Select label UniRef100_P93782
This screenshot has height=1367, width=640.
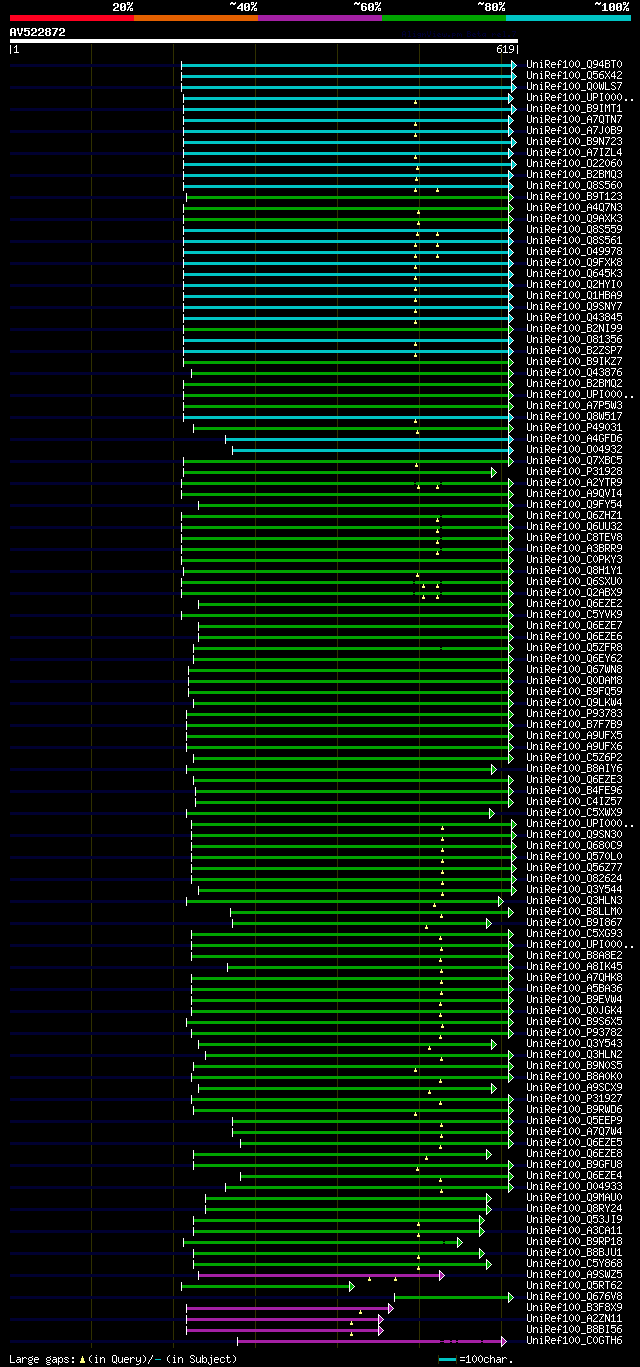click(x=574, y=1033)
